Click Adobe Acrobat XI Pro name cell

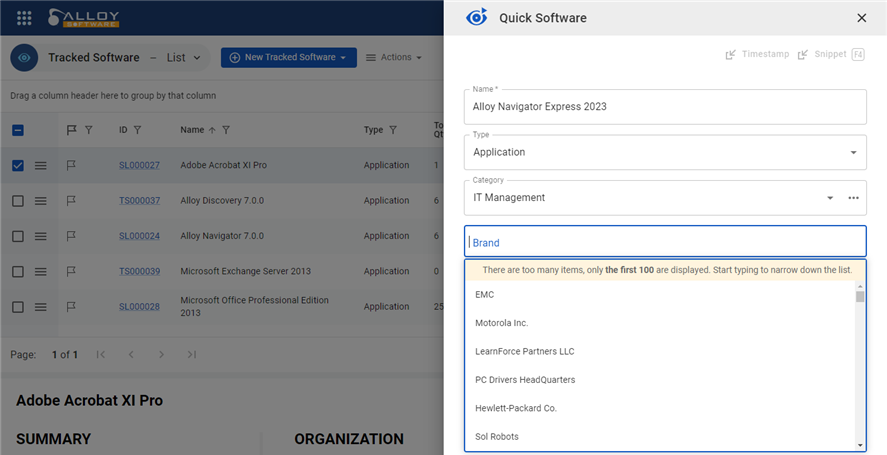(x=223, y=165)
